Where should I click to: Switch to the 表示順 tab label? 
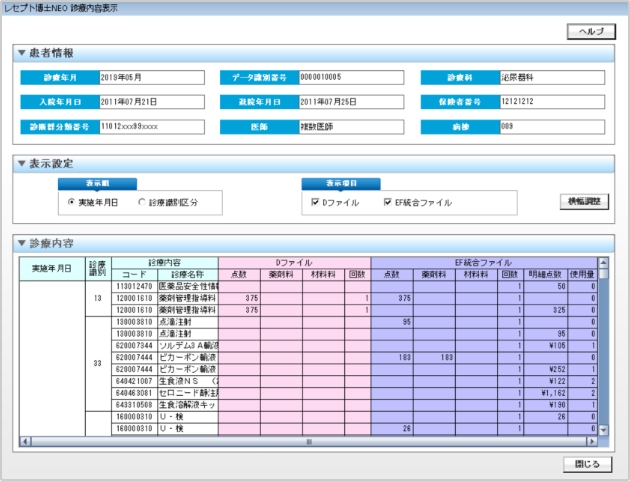(97, 184)
